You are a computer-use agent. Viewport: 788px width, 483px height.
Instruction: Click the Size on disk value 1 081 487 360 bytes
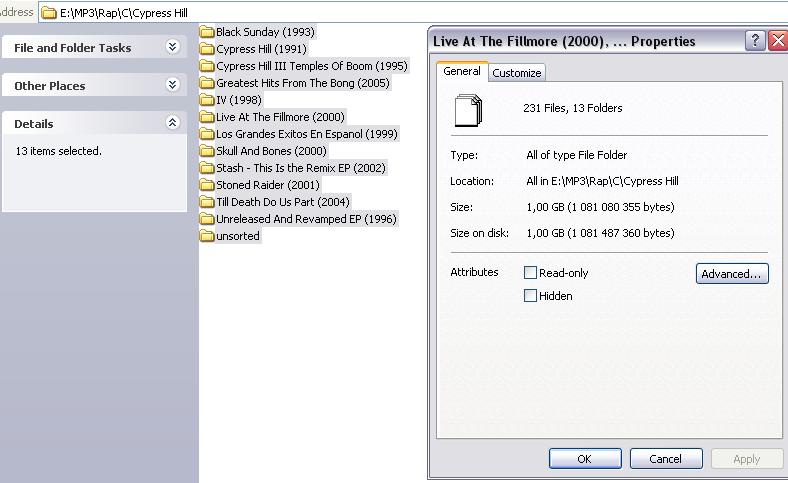coord(601,233)
